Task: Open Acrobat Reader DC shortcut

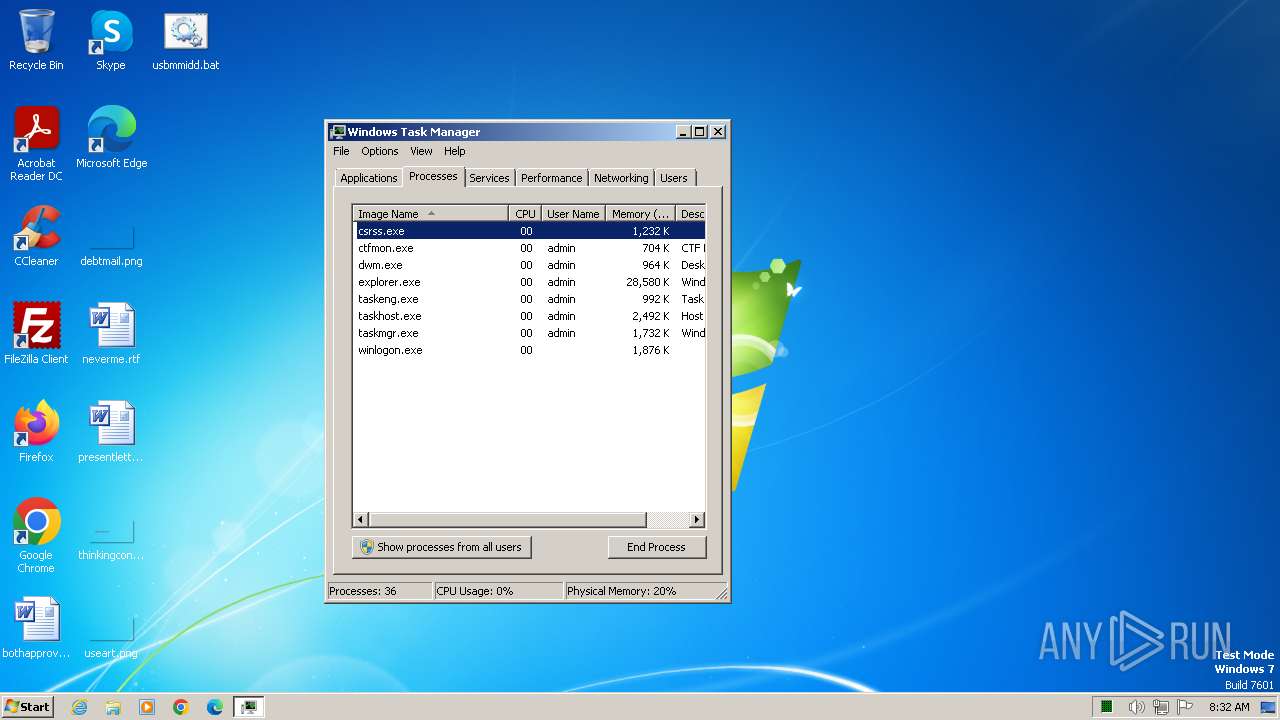Action: pyautogui.click(x=36, y=143)
